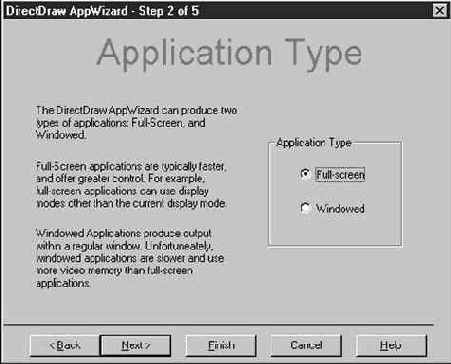451x364 pixels.
Task: Select the Full-screen radio button
Action: click(305, 174)
